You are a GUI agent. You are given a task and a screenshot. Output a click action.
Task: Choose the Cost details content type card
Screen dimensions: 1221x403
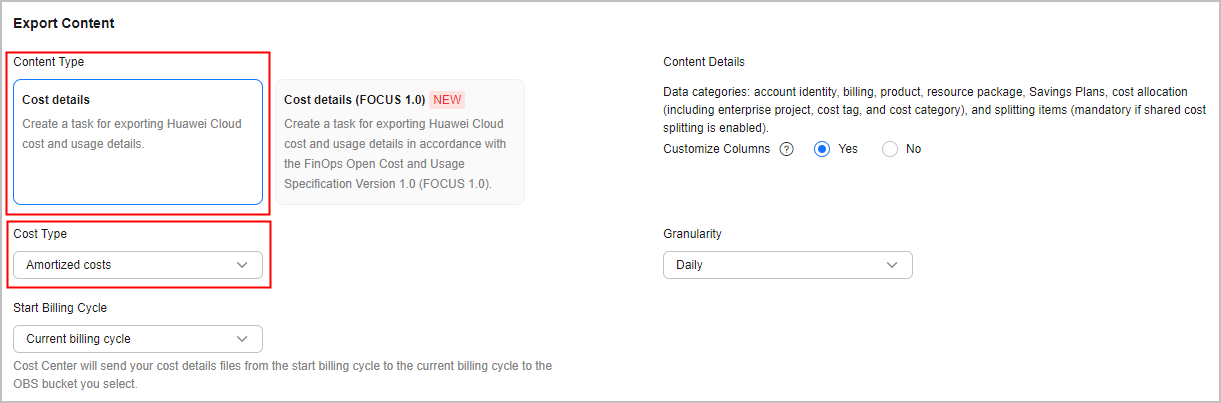(138, 142)
